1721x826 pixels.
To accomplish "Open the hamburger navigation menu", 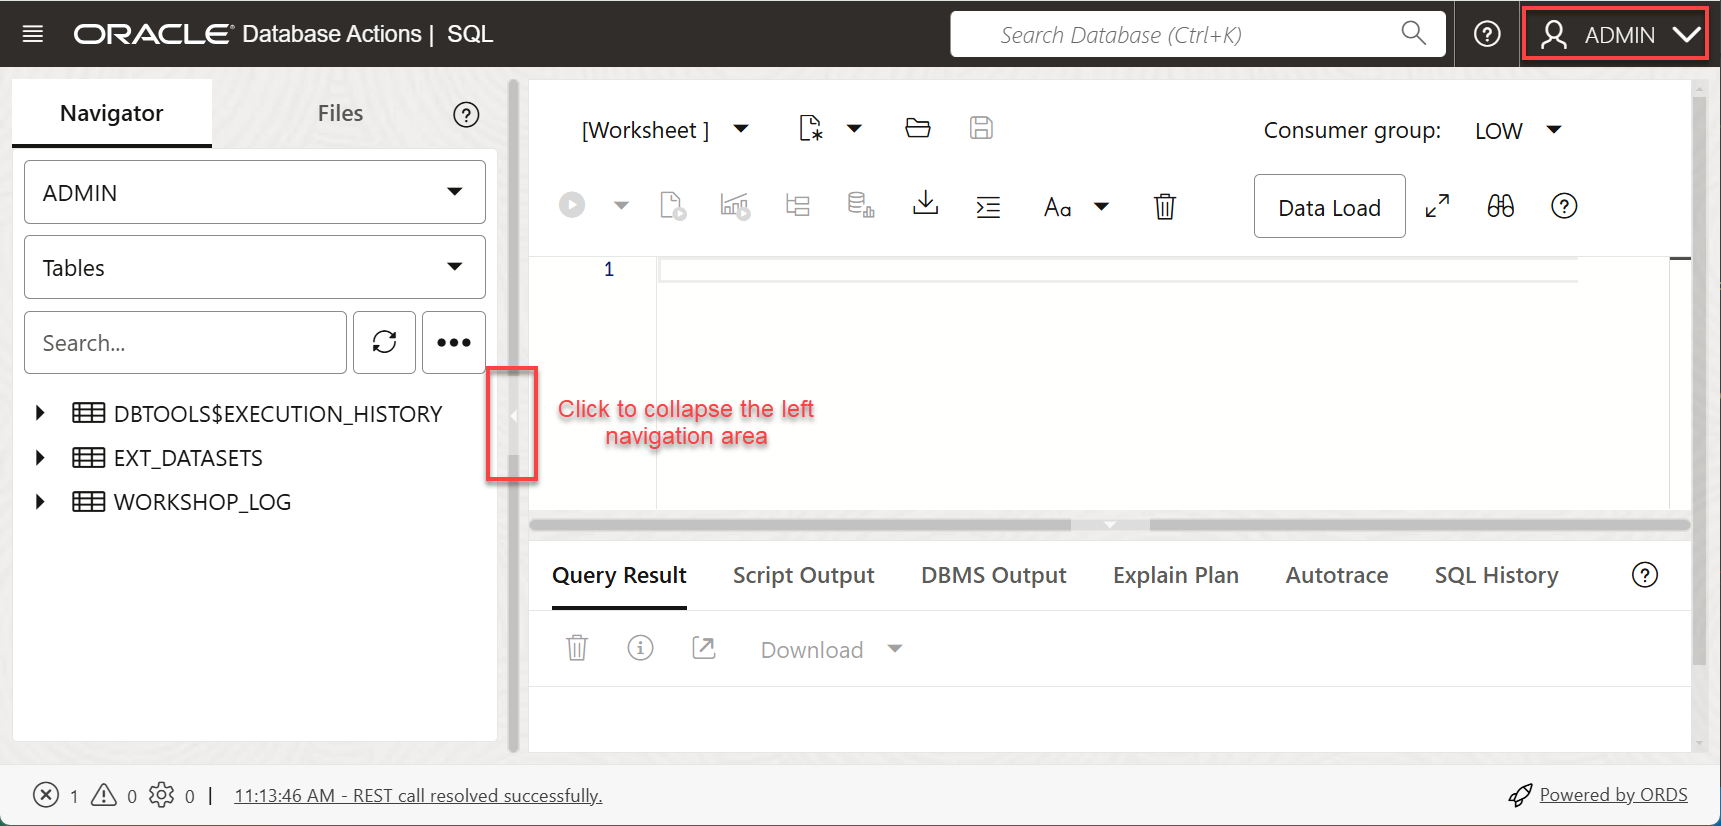I will pyautogui.click(x=33, y=34).
